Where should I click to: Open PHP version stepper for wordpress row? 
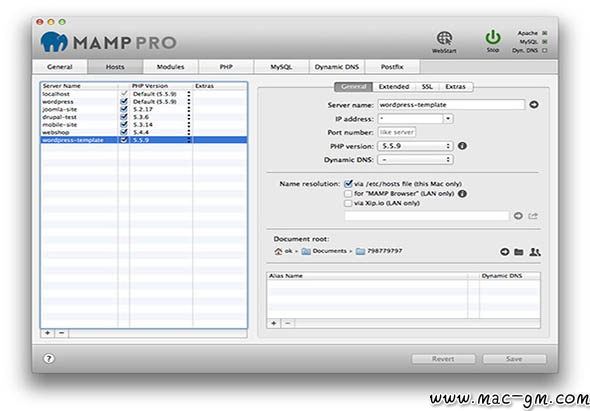pos(189,102)
